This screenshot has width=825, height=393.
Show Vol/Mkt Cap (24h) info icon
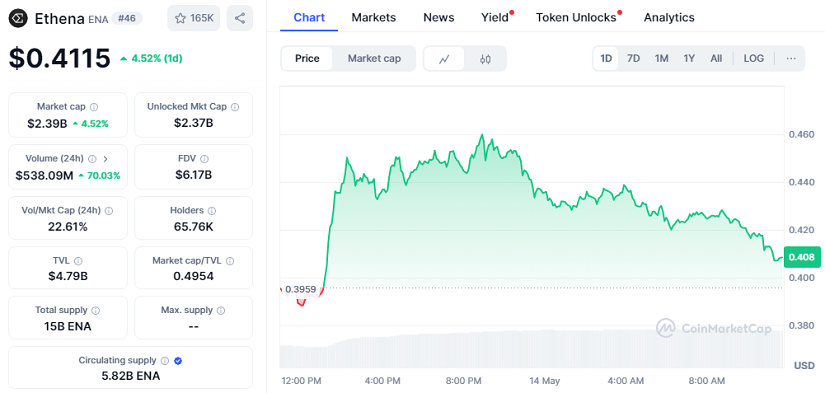tap(108, 210)
